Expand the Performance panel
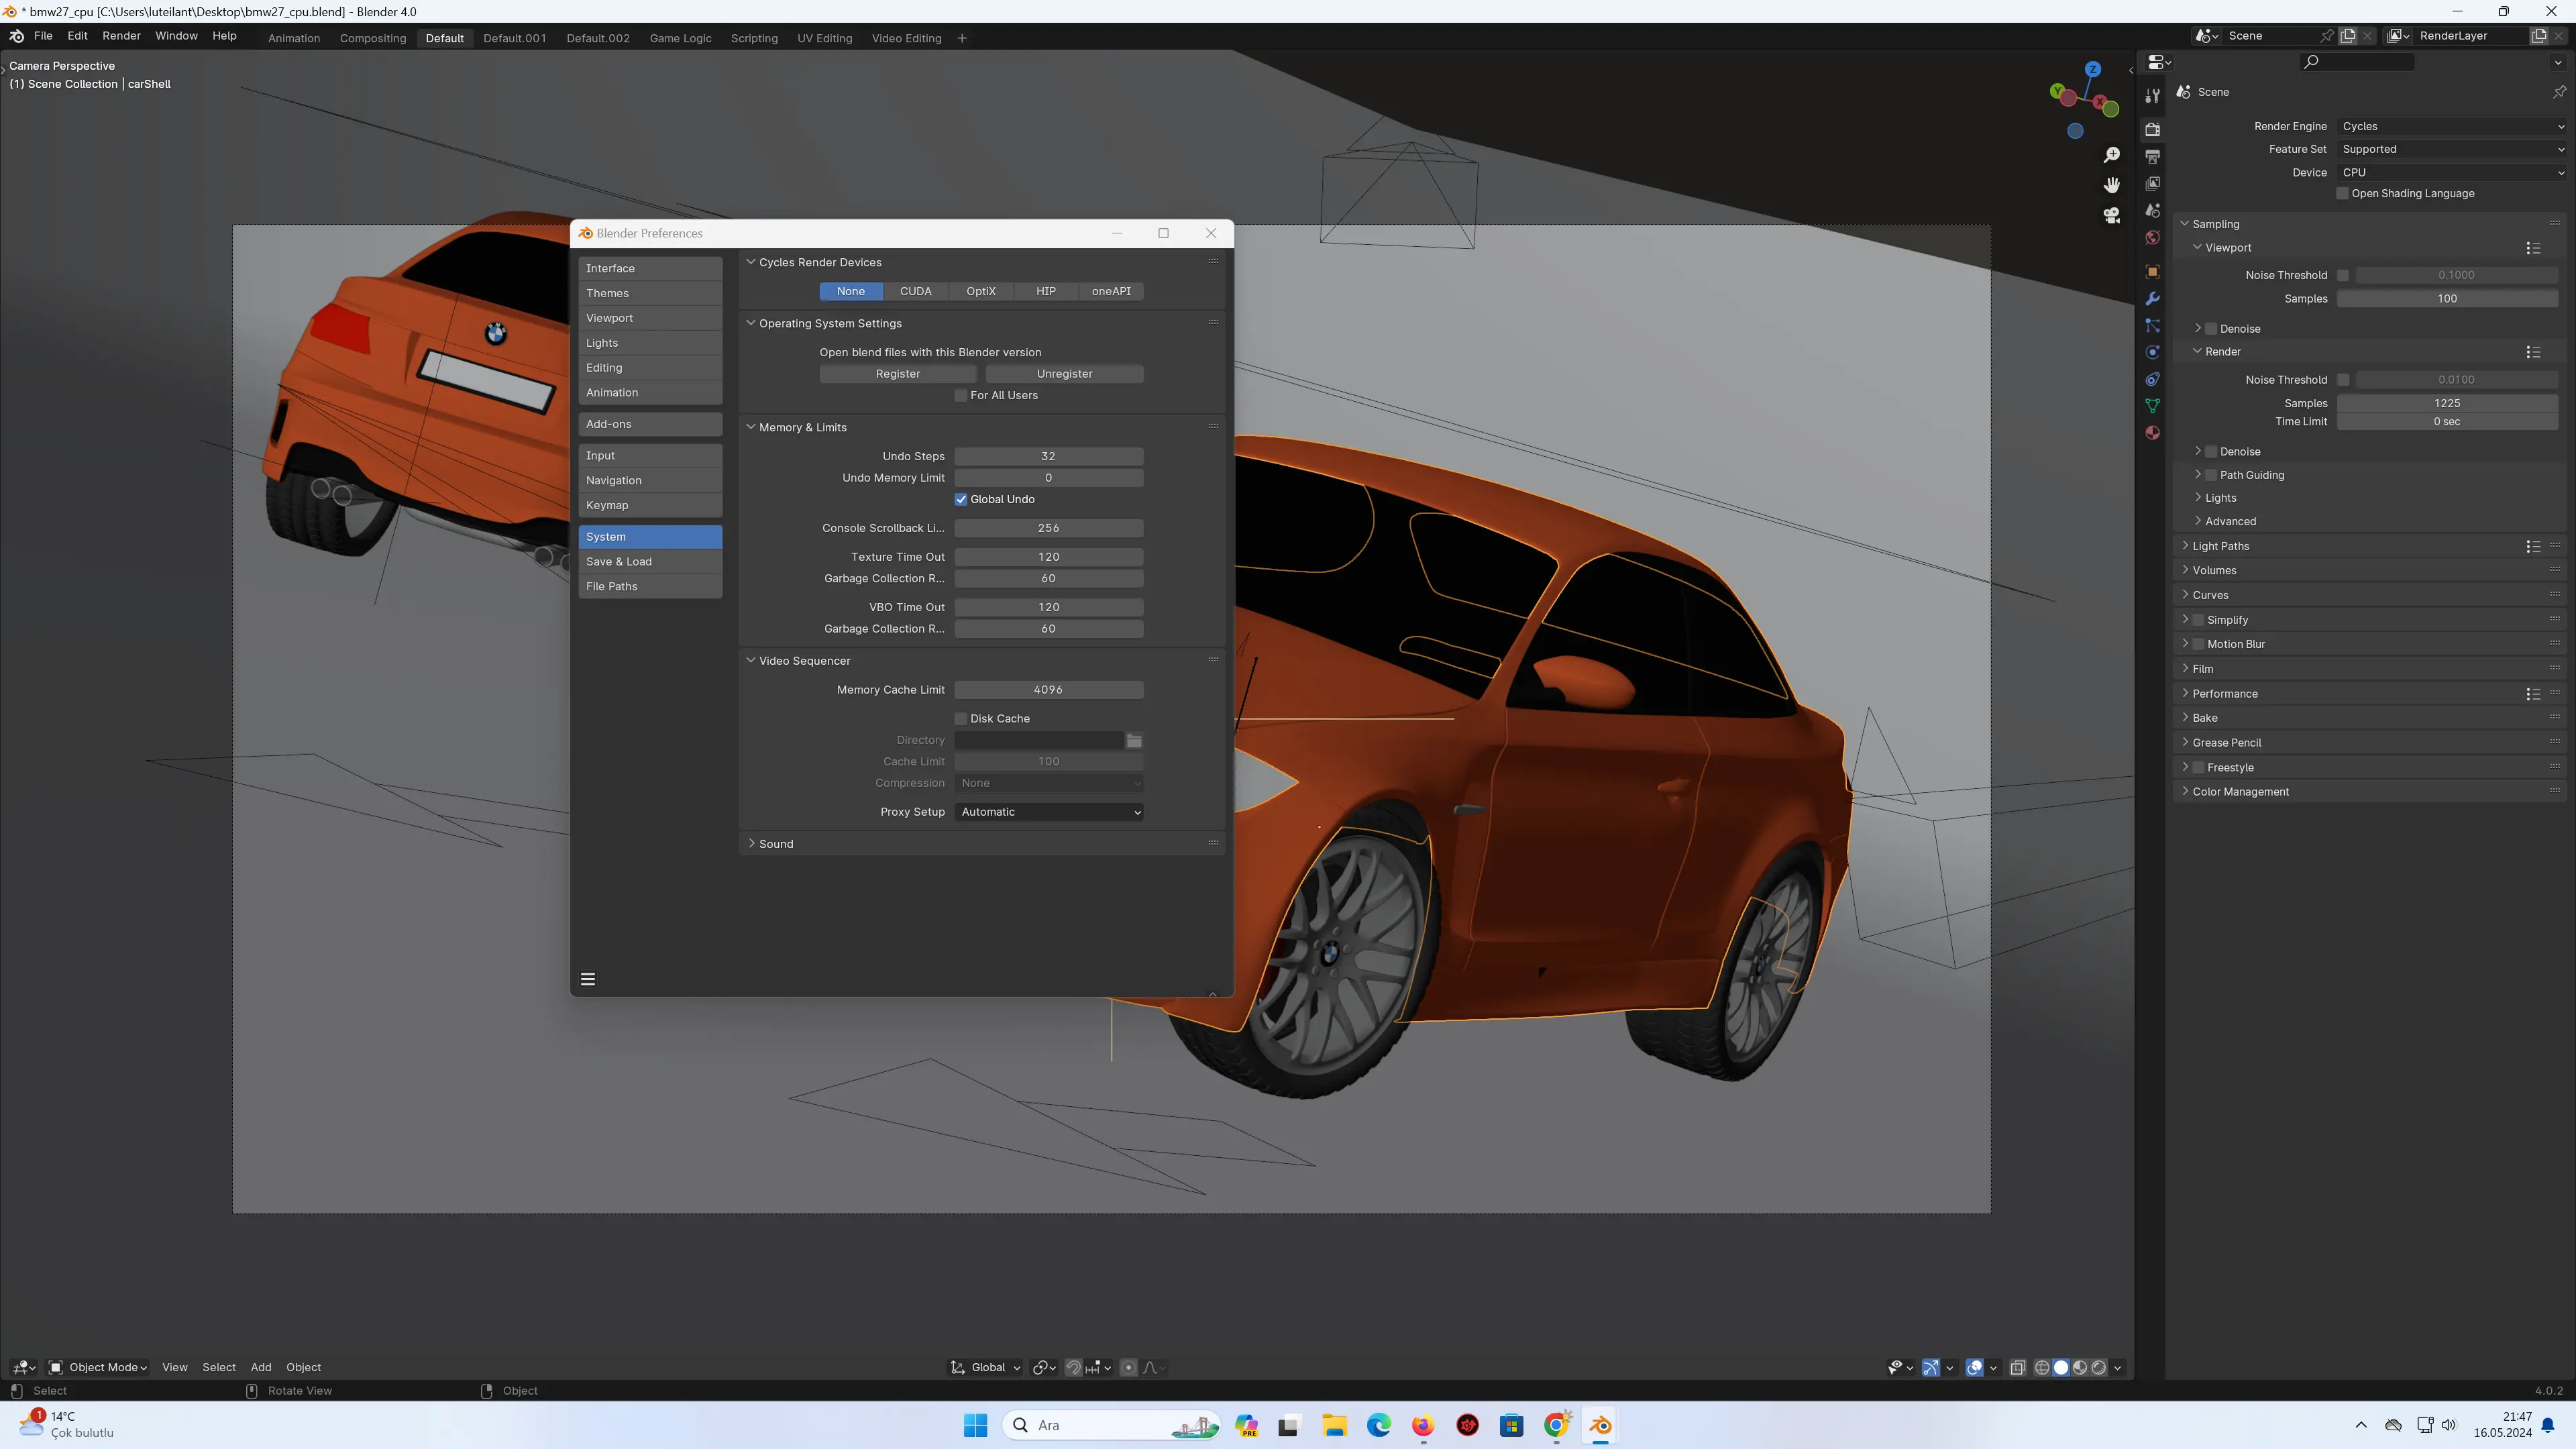 point(2225,693)
